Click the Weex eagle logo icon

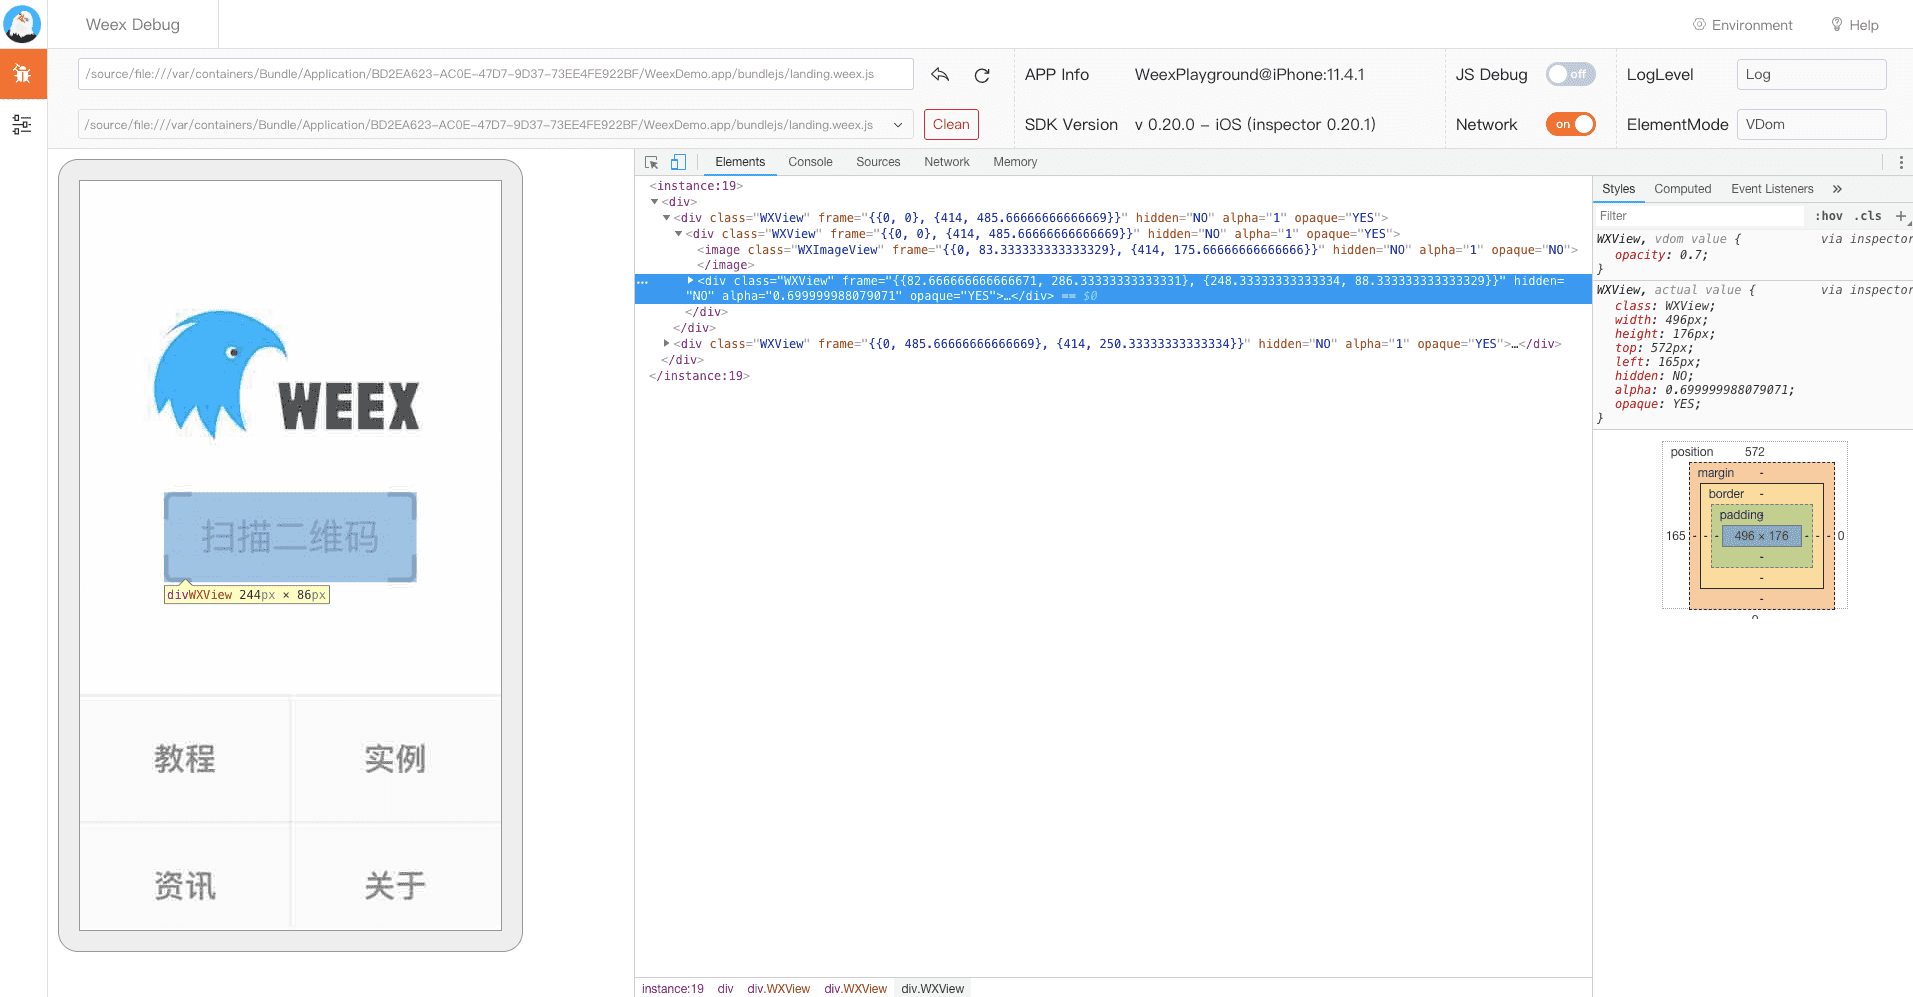[x=22, y=24]
